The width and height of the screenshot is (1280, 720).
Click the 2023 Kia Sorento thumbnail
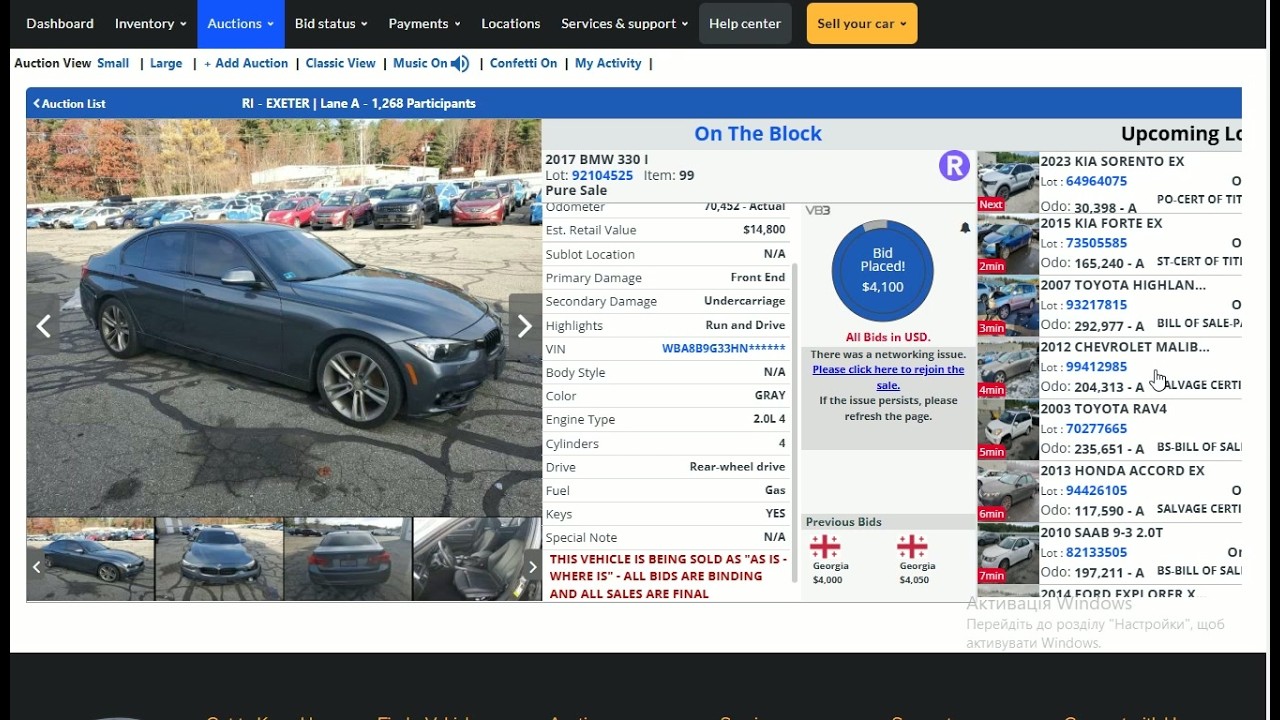tap(1008, 182)
